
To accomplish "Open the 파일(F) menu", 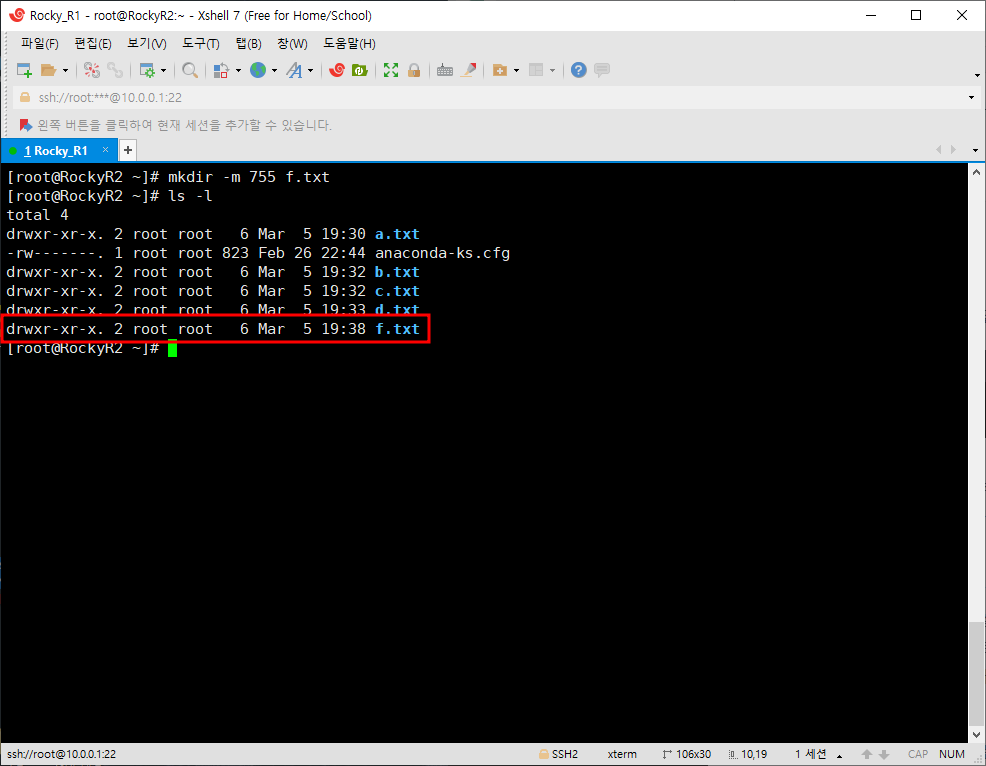I will (40, 43).
